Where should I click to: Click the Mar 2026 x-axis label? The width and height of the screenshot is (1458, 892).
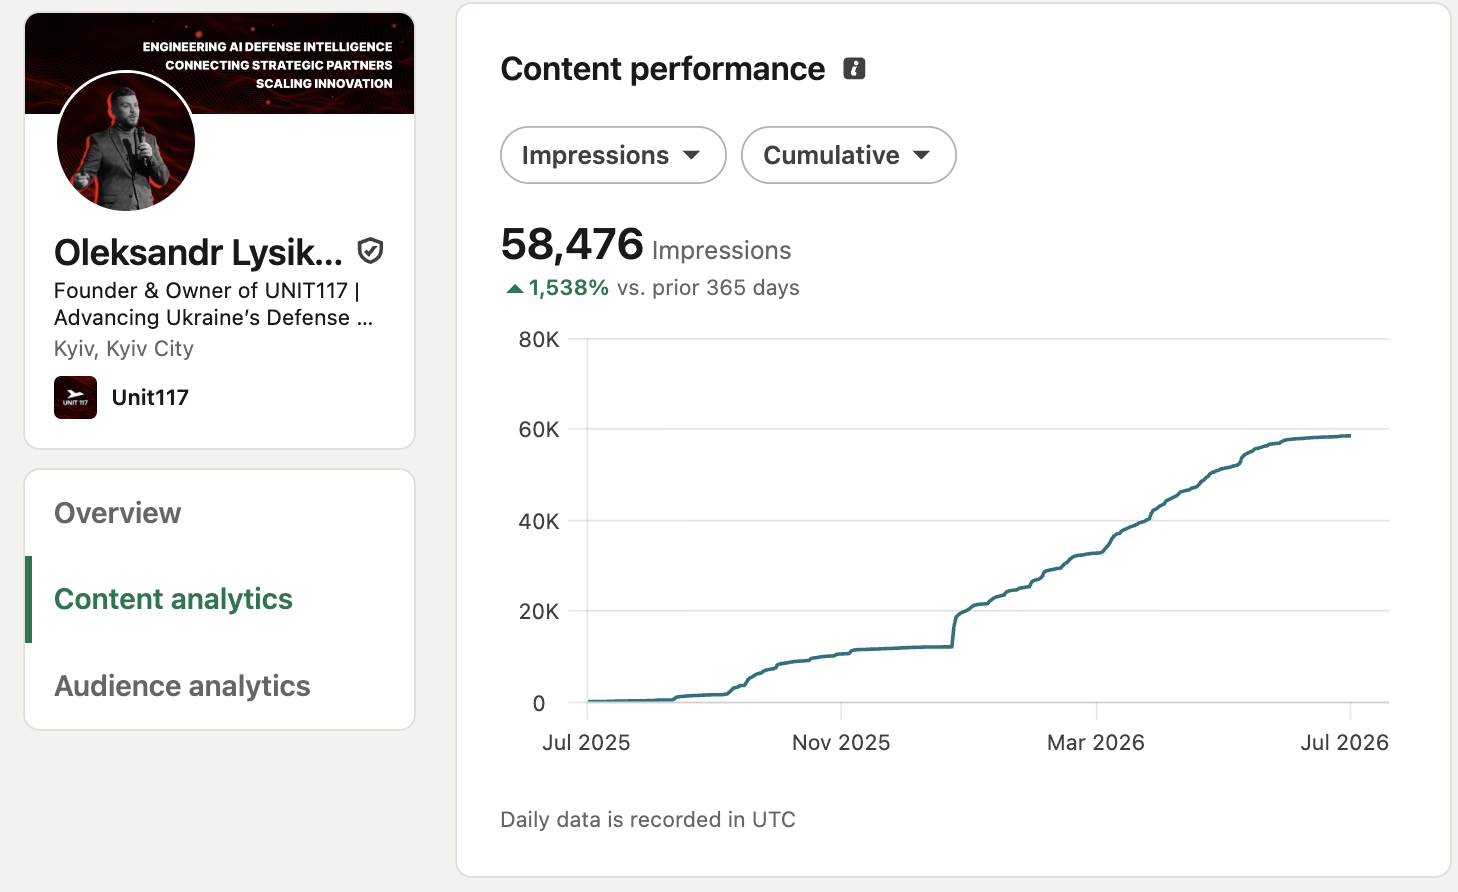point(1096,742)
